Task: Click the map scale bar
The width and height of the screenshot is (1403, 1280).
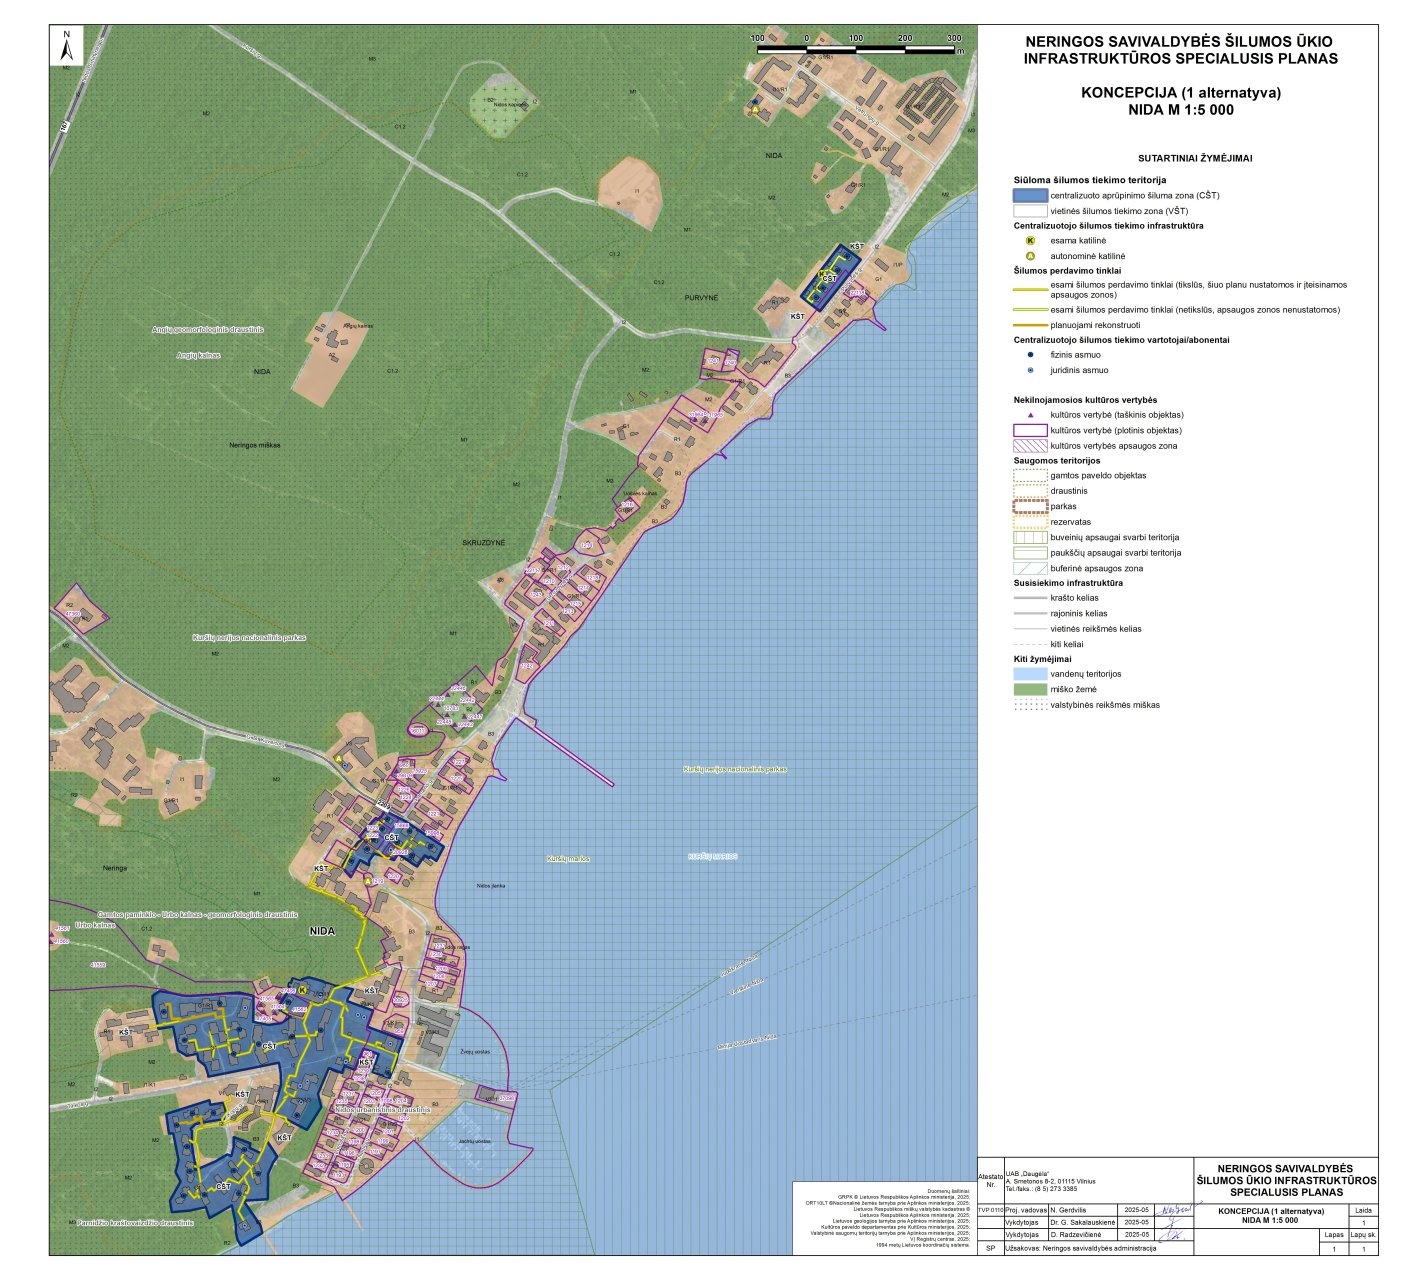Action: [856, 48]
